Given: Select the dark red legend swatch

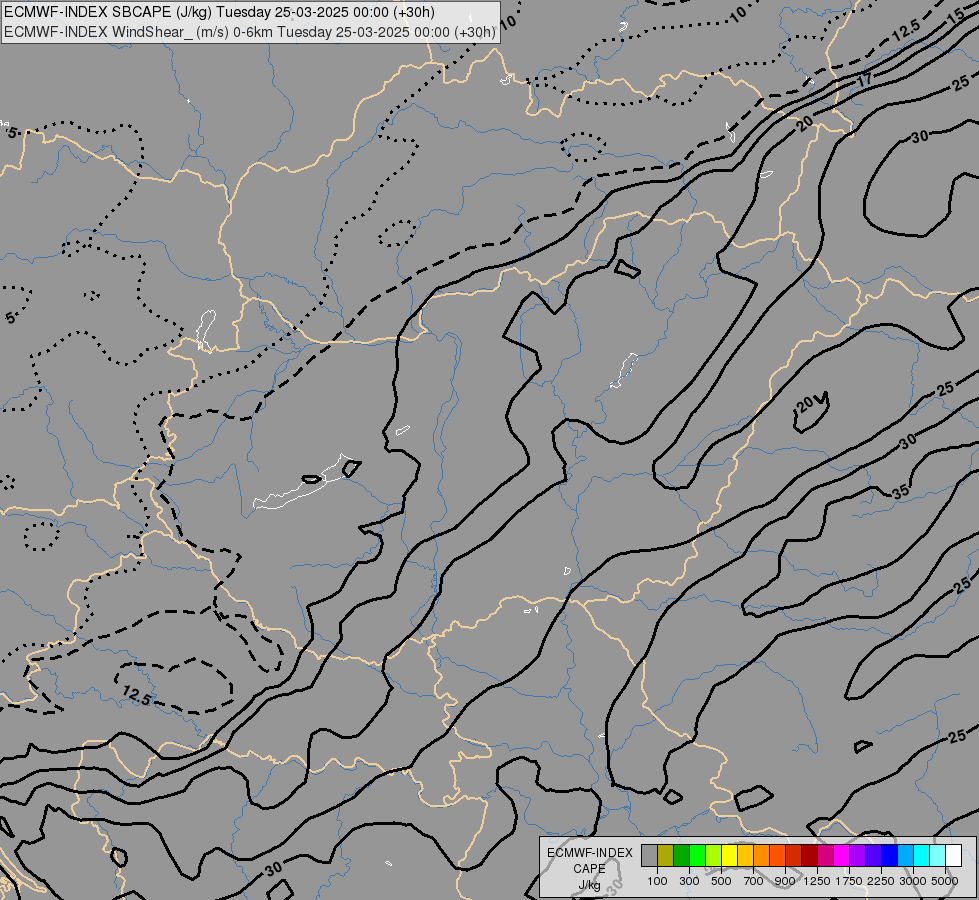Looking at the screenshot, I should coord(810,856).
